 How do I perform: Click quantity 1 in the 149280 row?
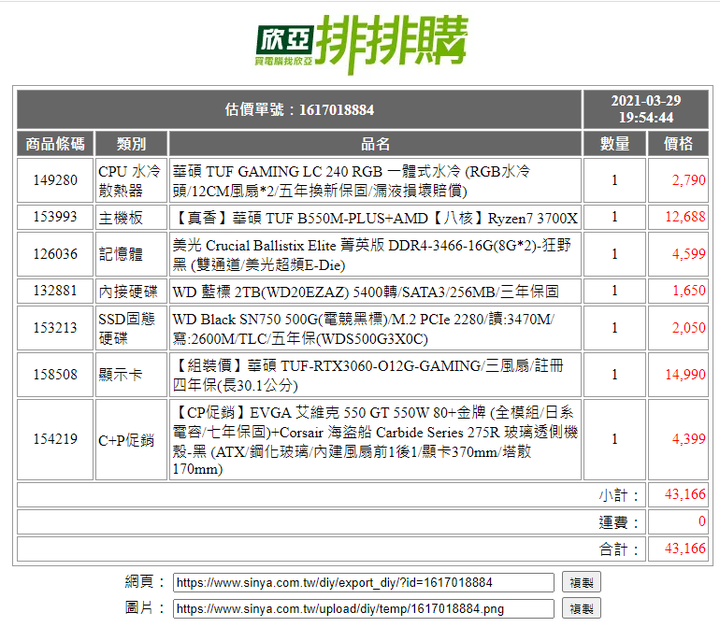coord(614,180)
